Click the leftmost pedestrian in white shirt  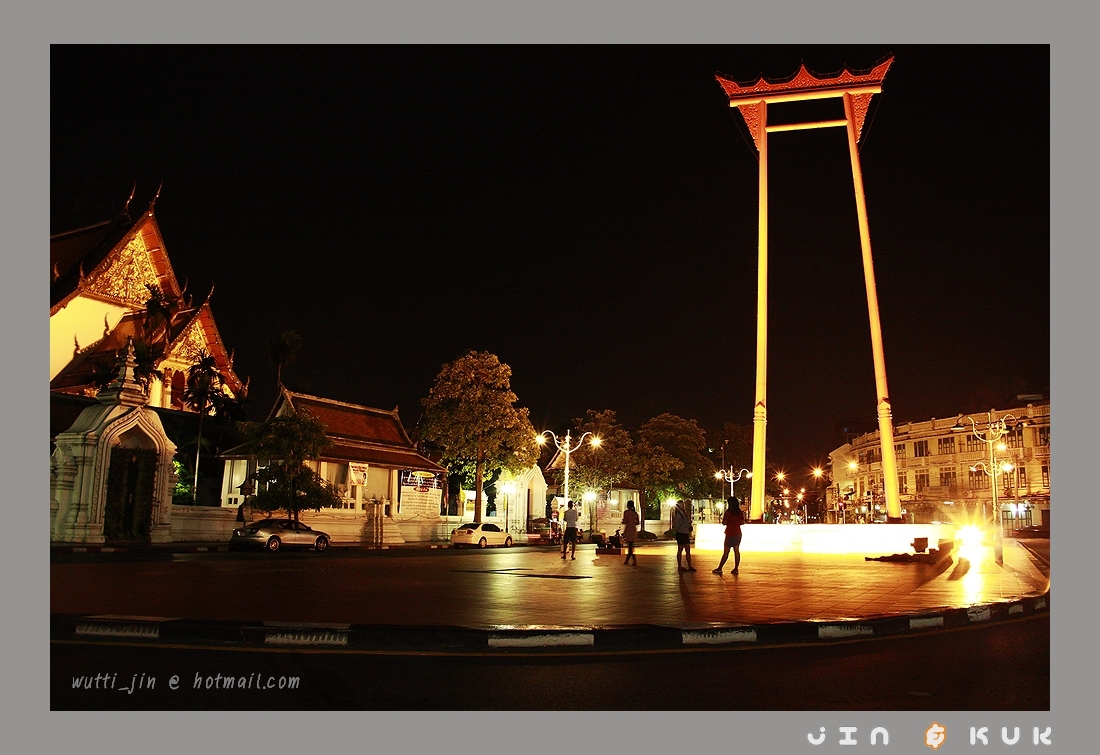[570, 529]
